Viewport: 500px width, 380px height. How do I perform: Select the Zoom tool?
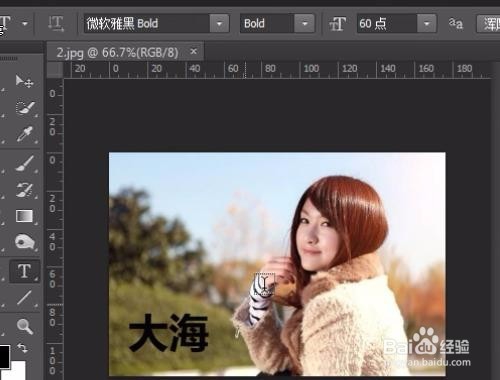pyautogui.click(x=25, y=326)
